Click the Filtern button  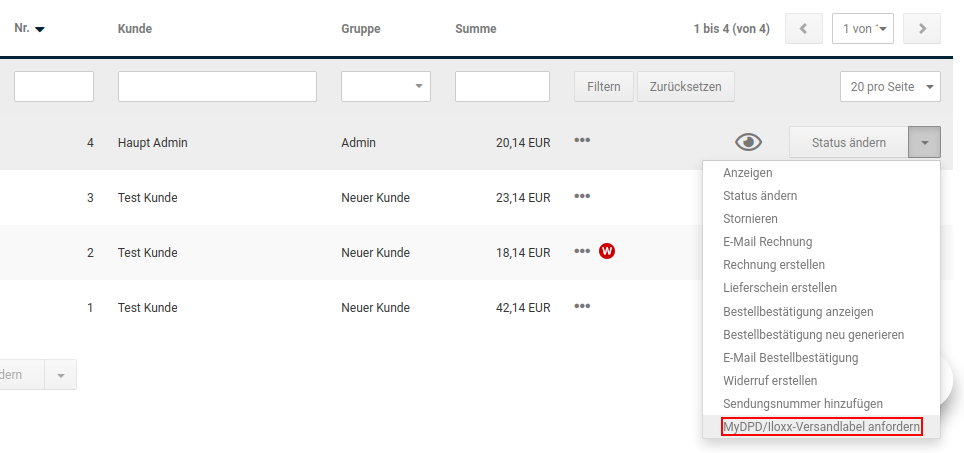604,87
